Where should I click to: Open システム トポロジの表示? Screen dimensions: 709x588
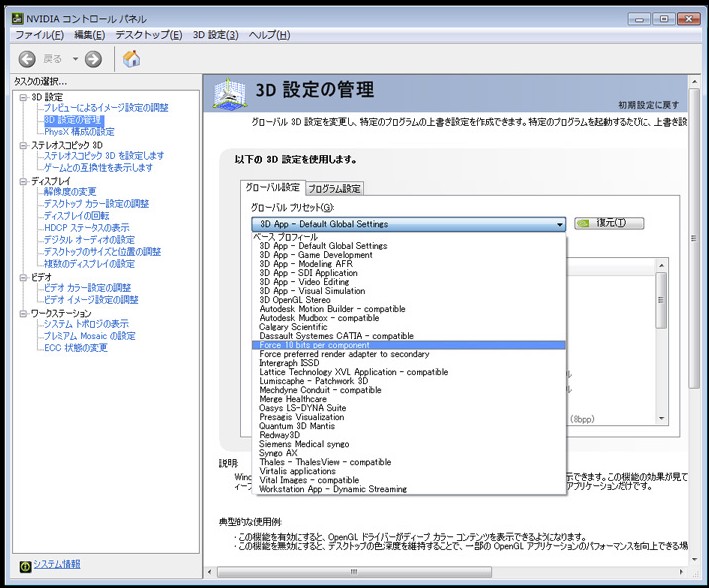coord(86,324)
